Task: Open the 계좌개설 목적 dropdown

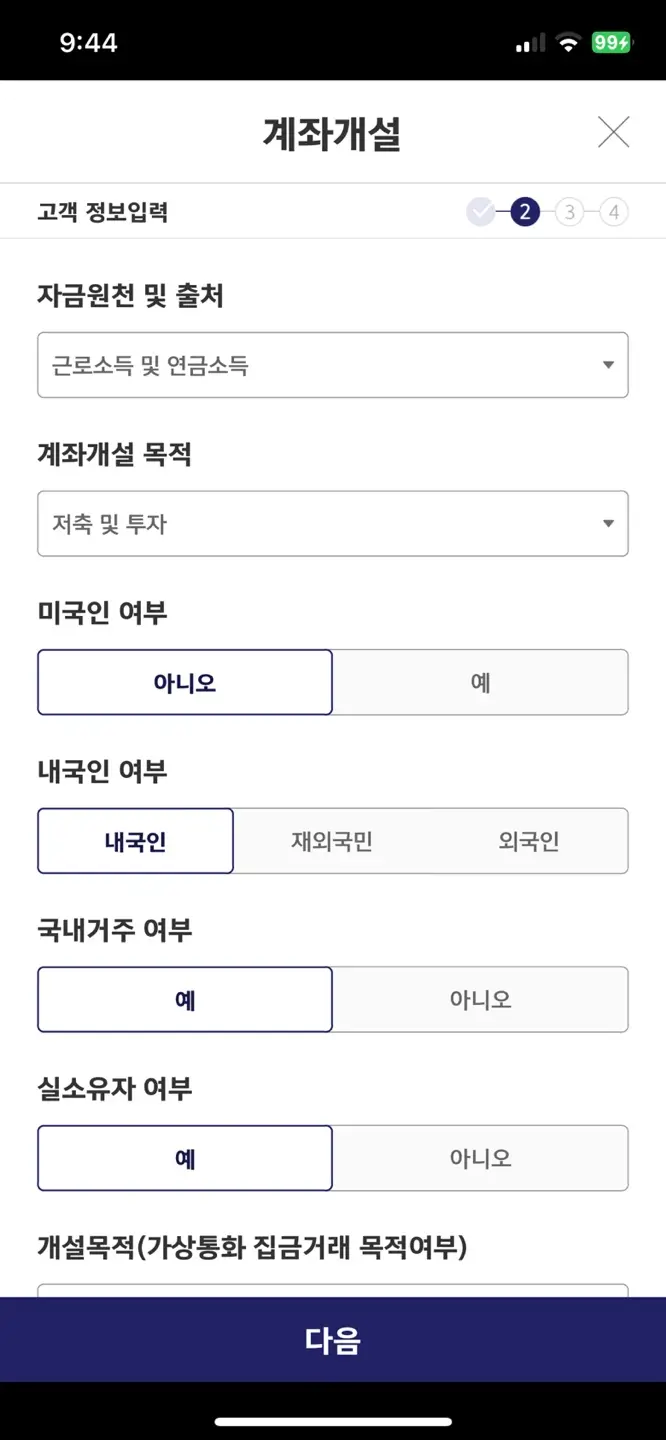Action: [332, 522]
